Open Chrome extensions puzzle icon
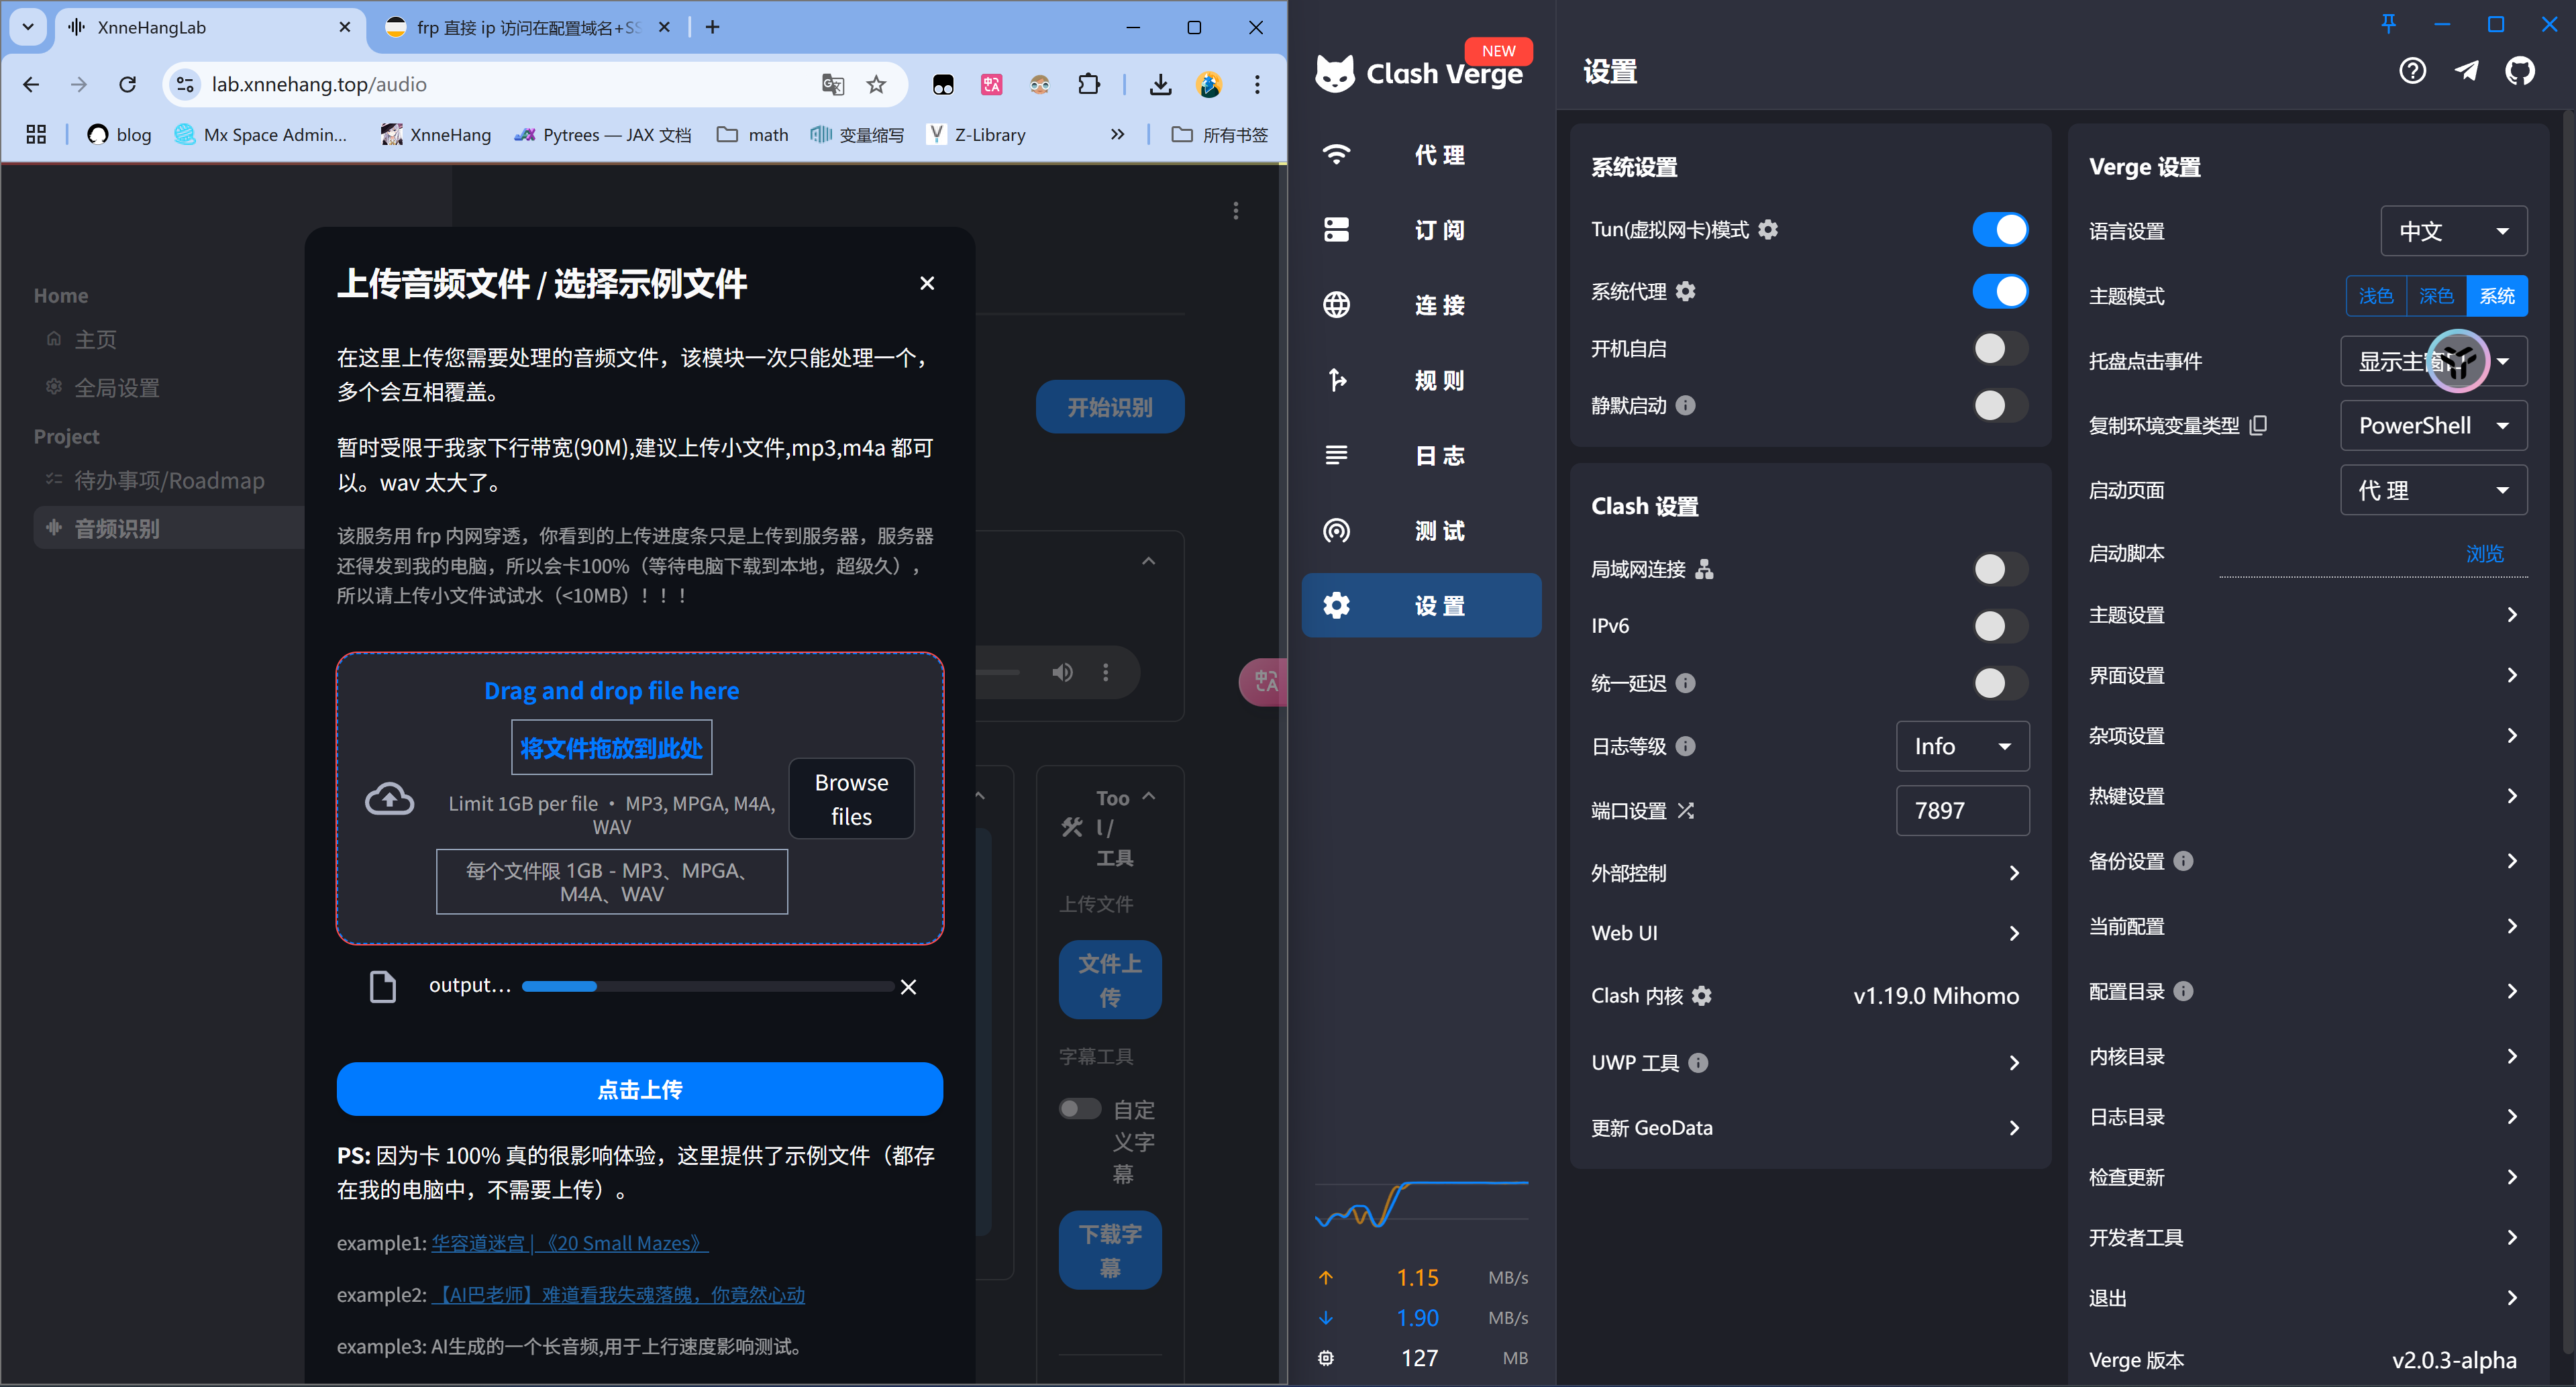The image size is (2576, 1387). 1089,85
